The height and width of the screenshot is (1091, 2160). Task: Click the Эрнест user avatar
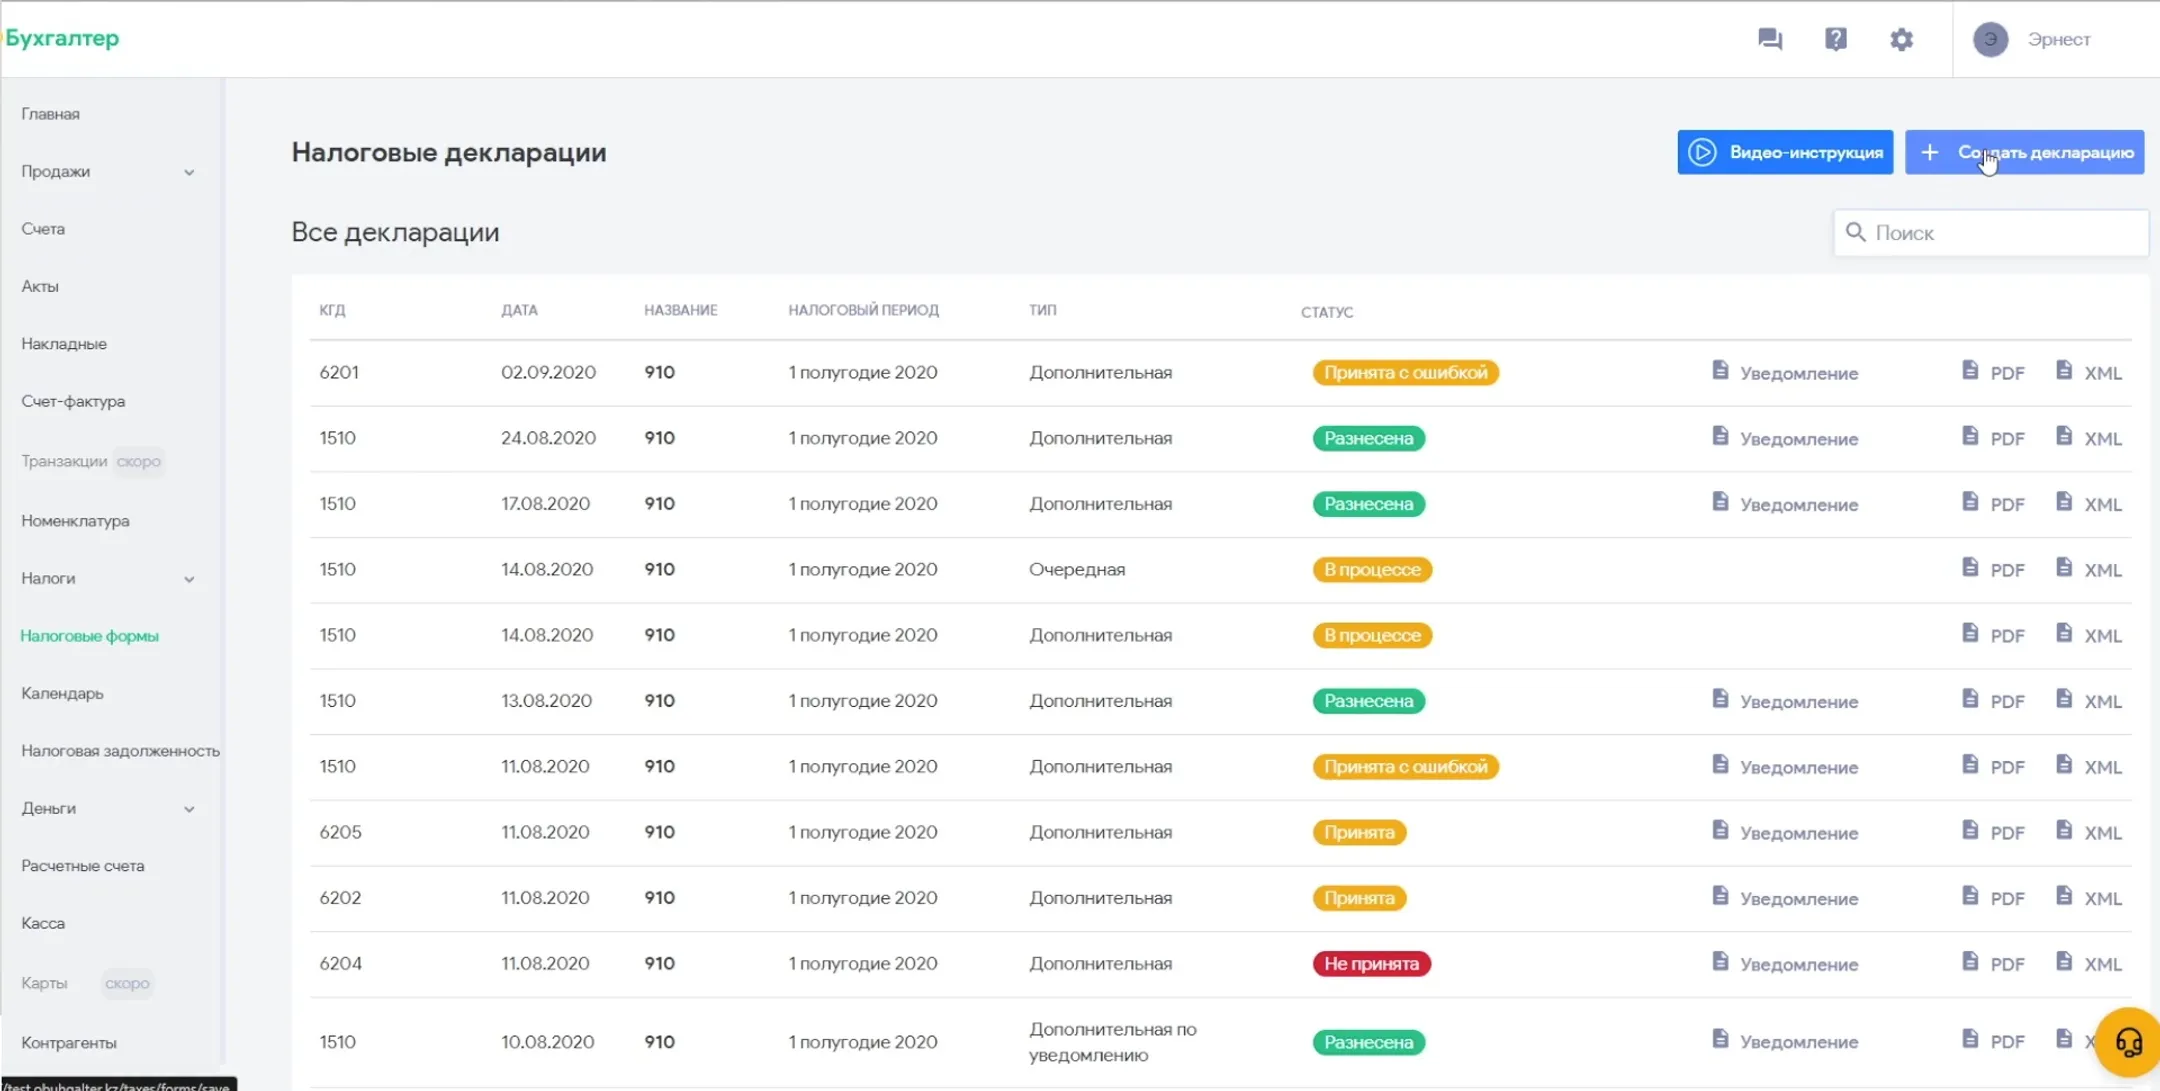1990,39
